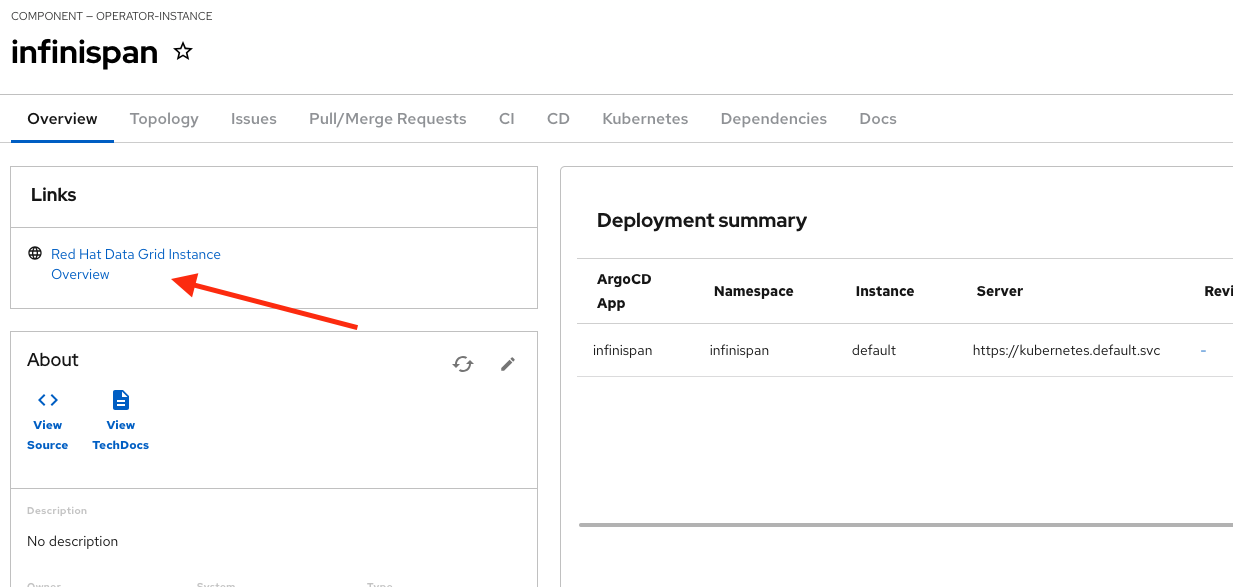Click the globe icon in Links
This screenshot has width=1233, height=587.
[x=35, y=254]
